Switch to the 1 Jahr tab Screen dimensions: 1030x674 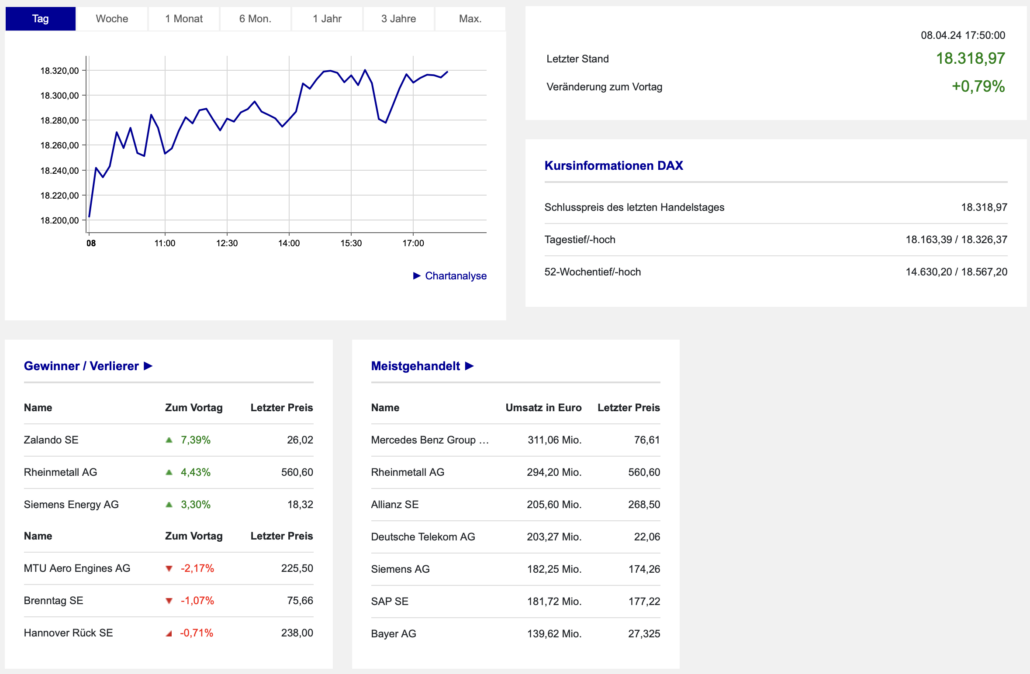pos(327,18)
